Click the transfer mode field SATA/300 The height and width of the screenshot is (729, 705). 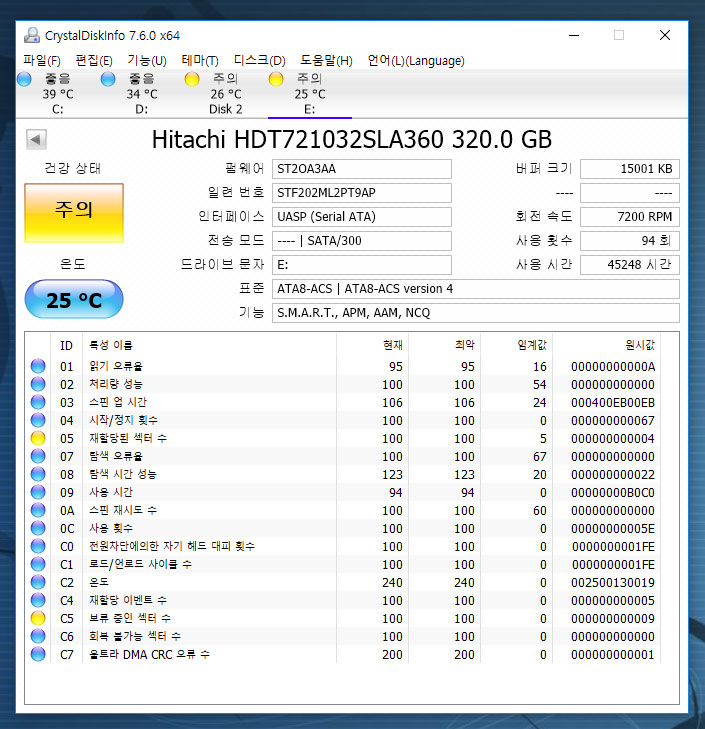tap(361, 241)
